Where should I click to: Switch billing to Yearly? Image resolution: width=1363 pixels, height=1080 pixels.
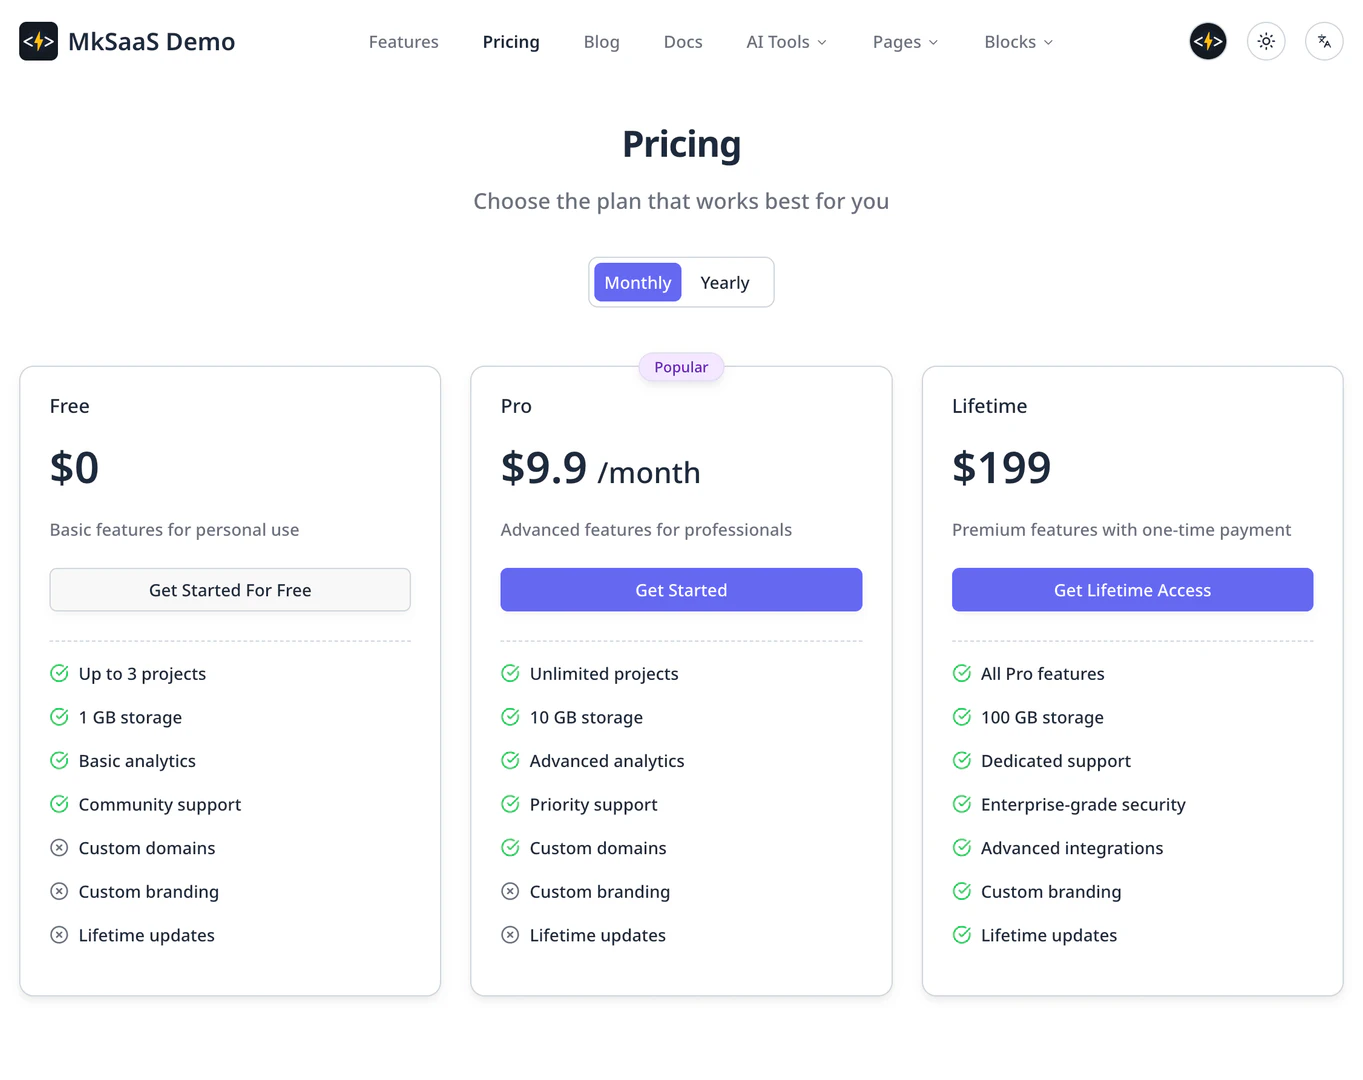point(724,282)
